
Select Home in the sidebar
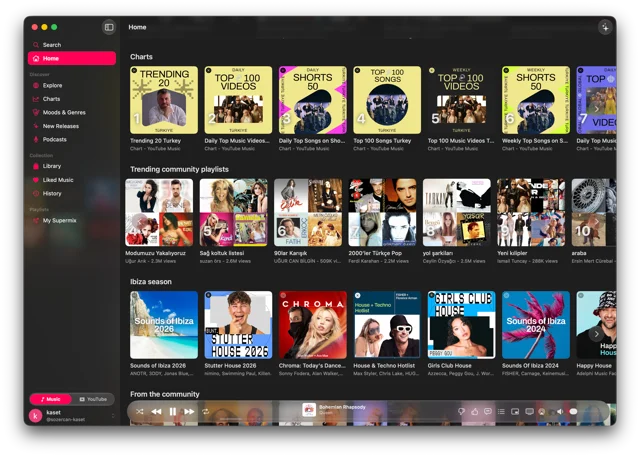(72, 58)
